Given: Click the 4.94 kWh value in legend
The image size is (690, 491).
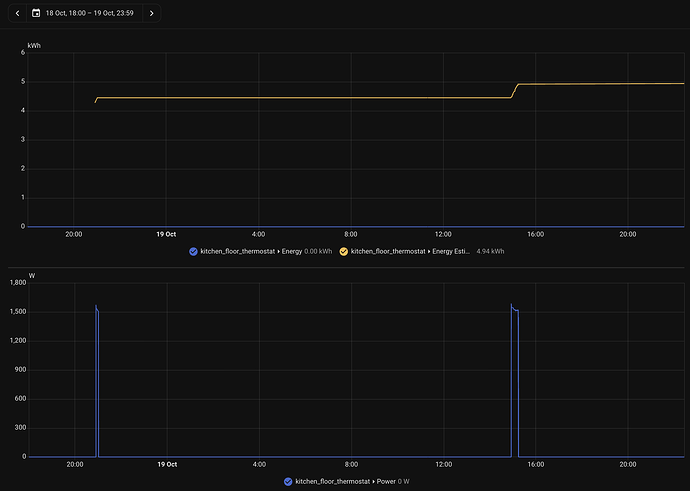Looking at the screenshot, I should (x=490, y=252).
